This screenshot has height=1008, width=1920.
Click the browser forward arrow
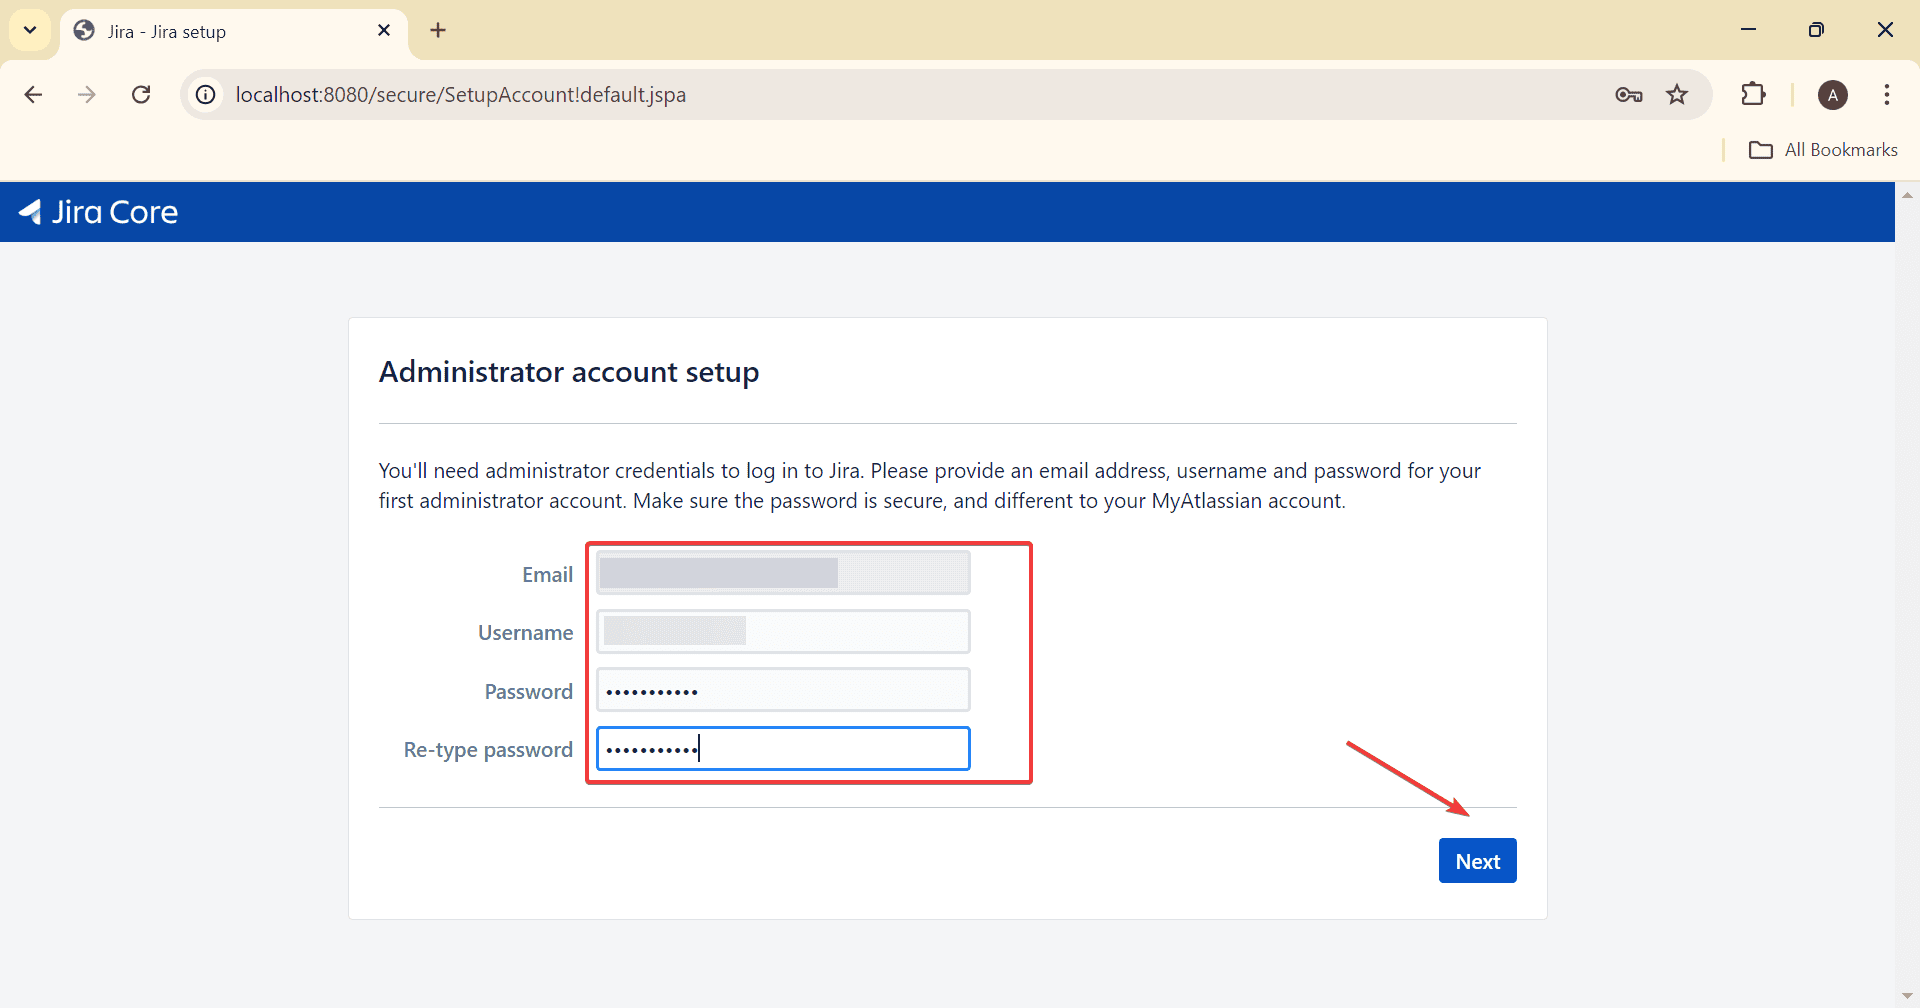click(x=87, y=94)
